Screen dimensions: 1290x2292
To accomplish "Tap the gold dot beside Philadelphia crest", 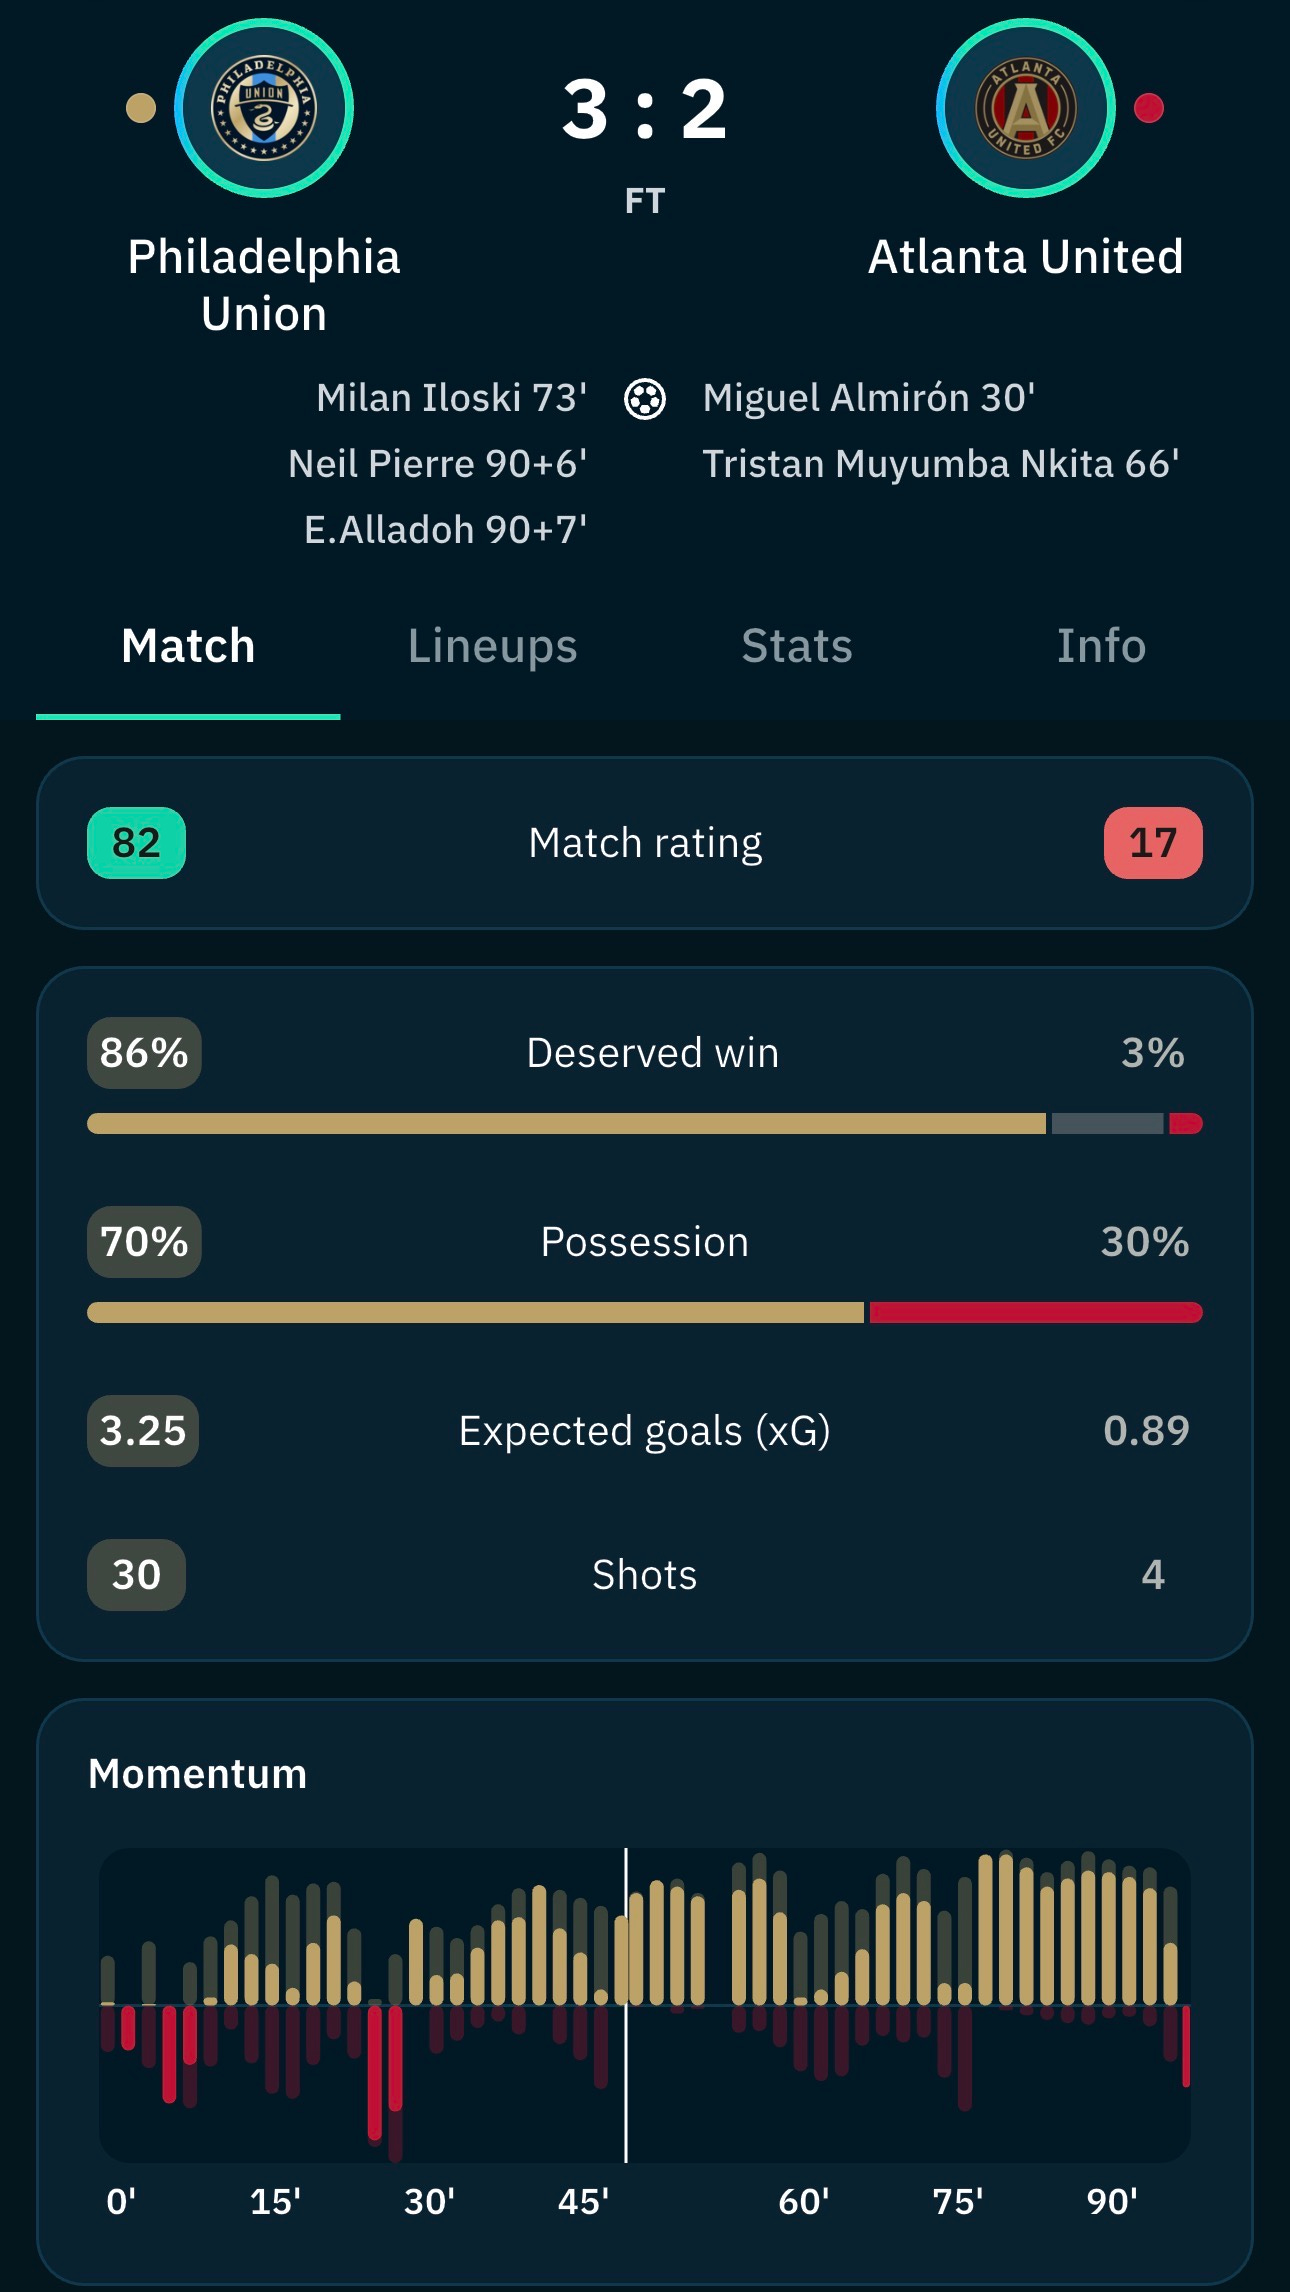I will (x=141, y=108).
